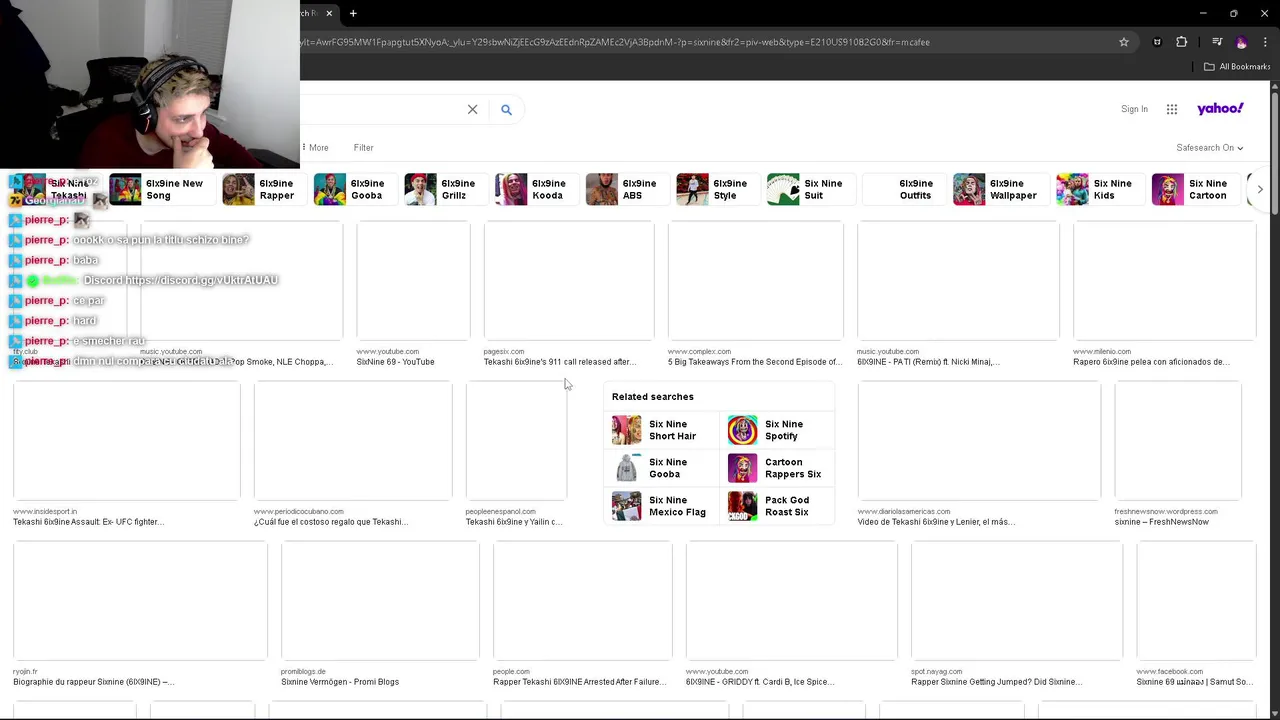The width and height of the screenshot is (1280, 720).
Task: Open the periodicocubano.com result image
Action: (352, 440)
